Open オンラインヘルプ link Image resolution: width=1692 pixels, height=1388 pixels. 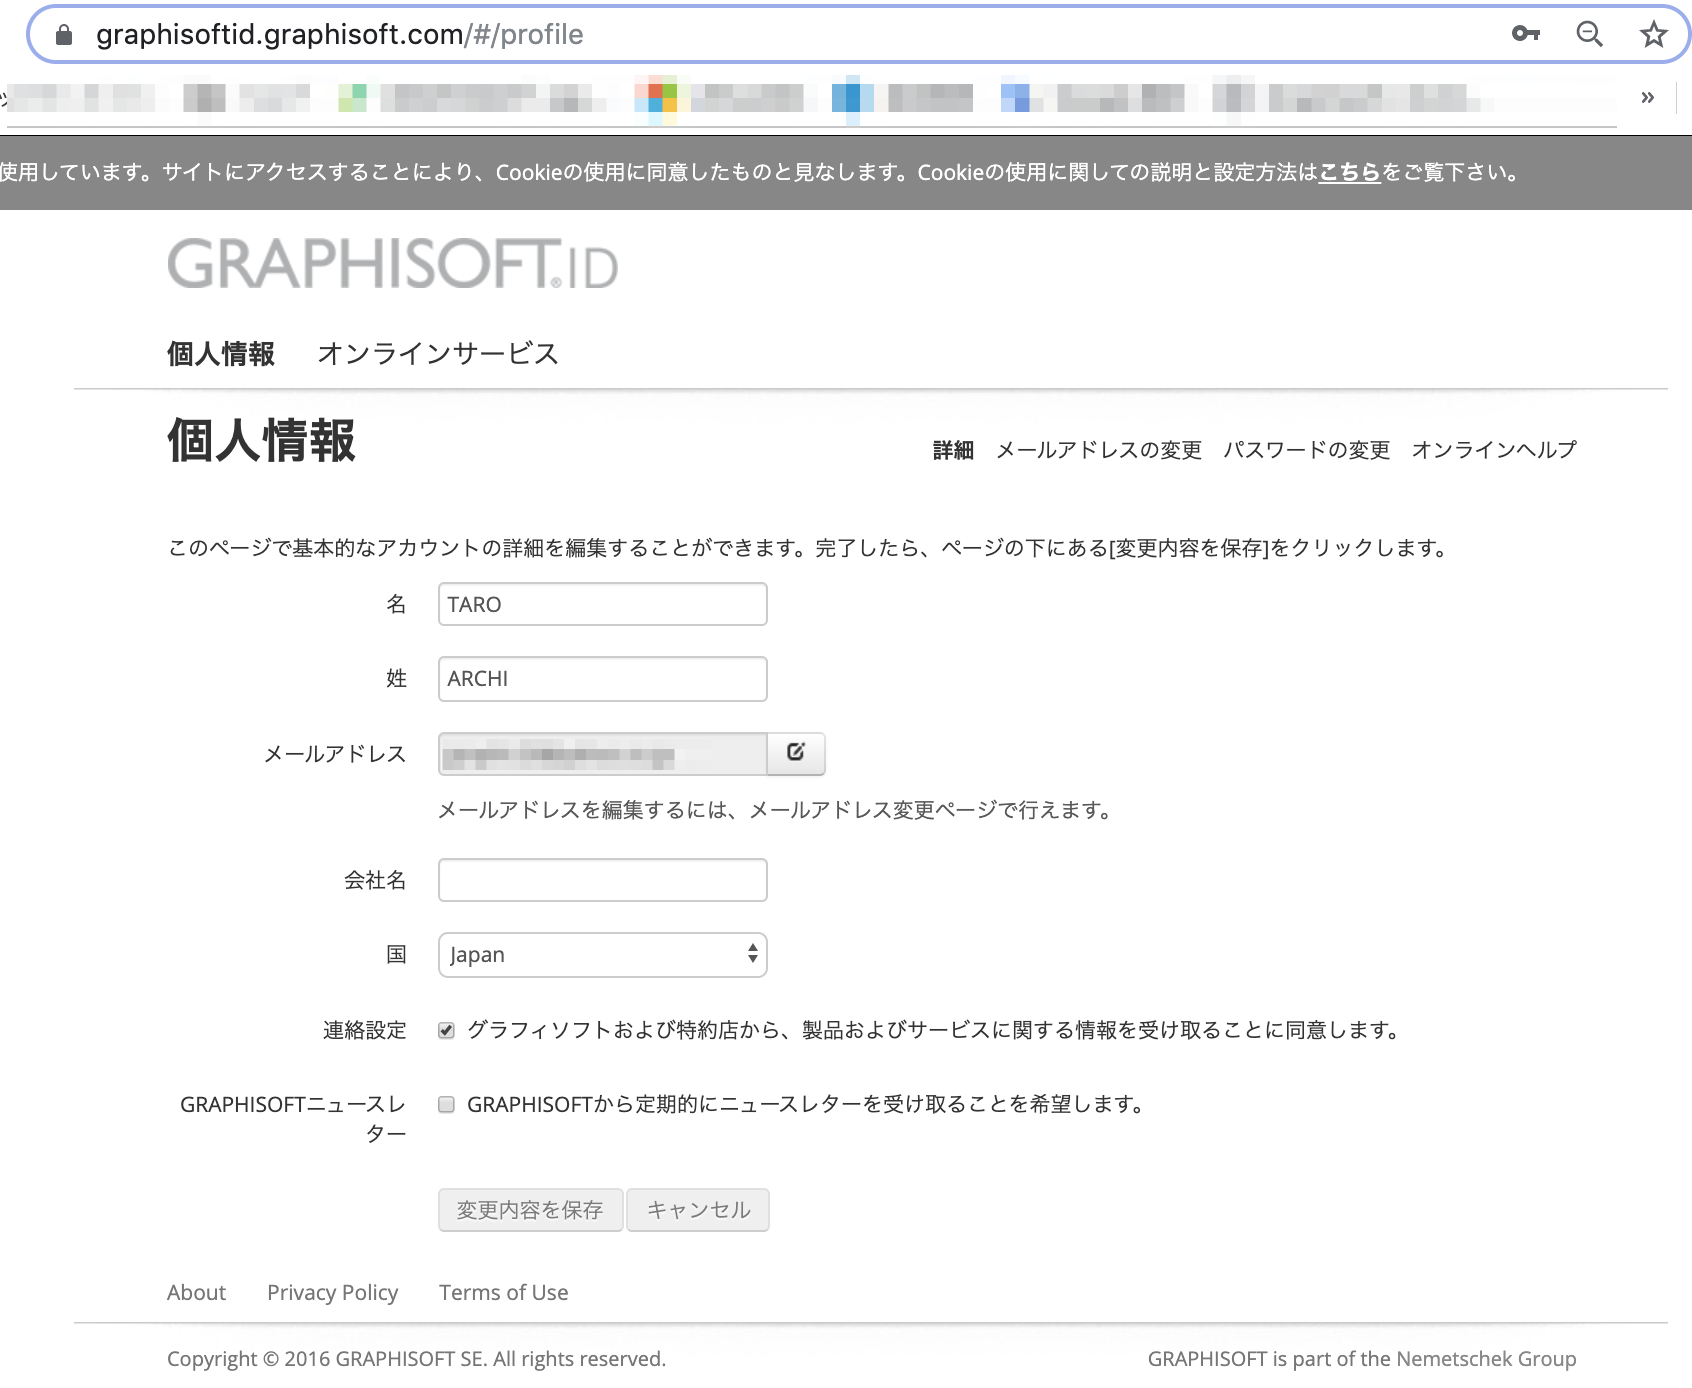pos(1494,450)
